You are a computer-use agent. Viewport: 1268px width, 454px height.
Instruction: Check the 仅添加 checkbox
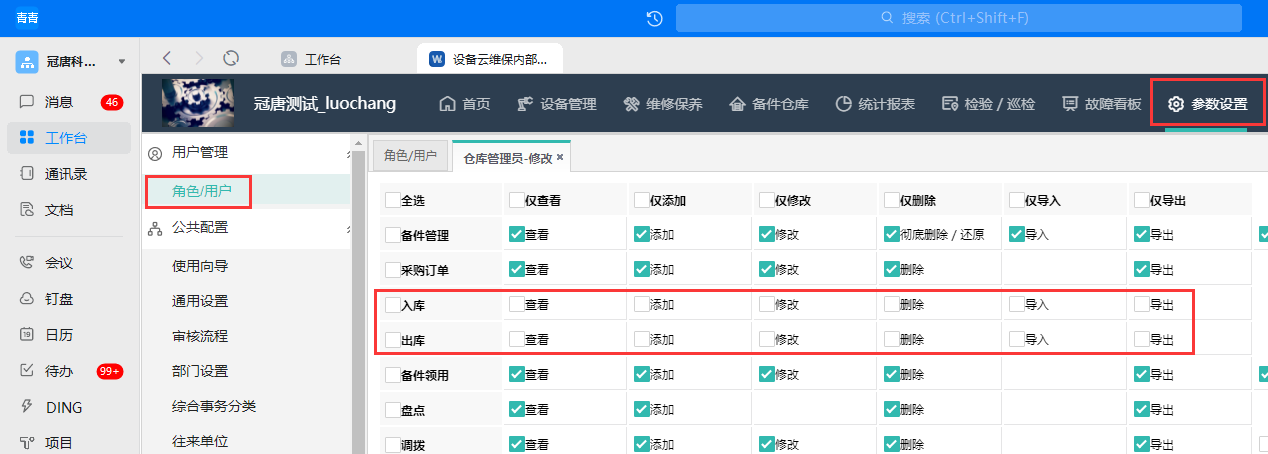click(x=642, y=199)
